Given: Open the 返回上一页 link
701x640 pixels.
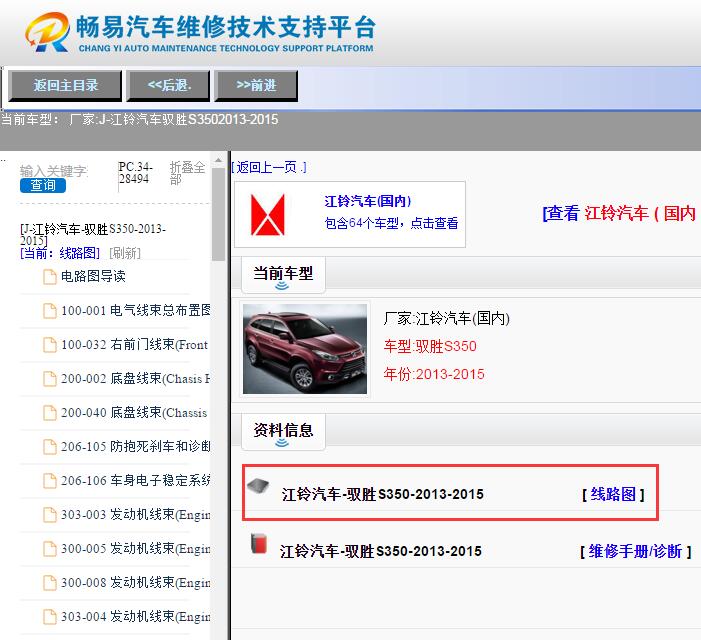Looking at the screenshot, I should tap(269, 167).
